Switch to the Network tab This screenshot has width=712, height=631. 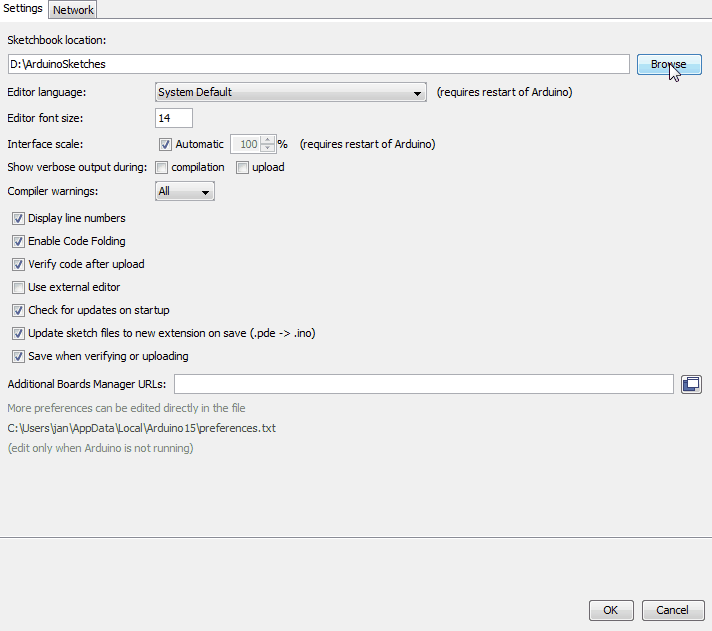[73, 10]
